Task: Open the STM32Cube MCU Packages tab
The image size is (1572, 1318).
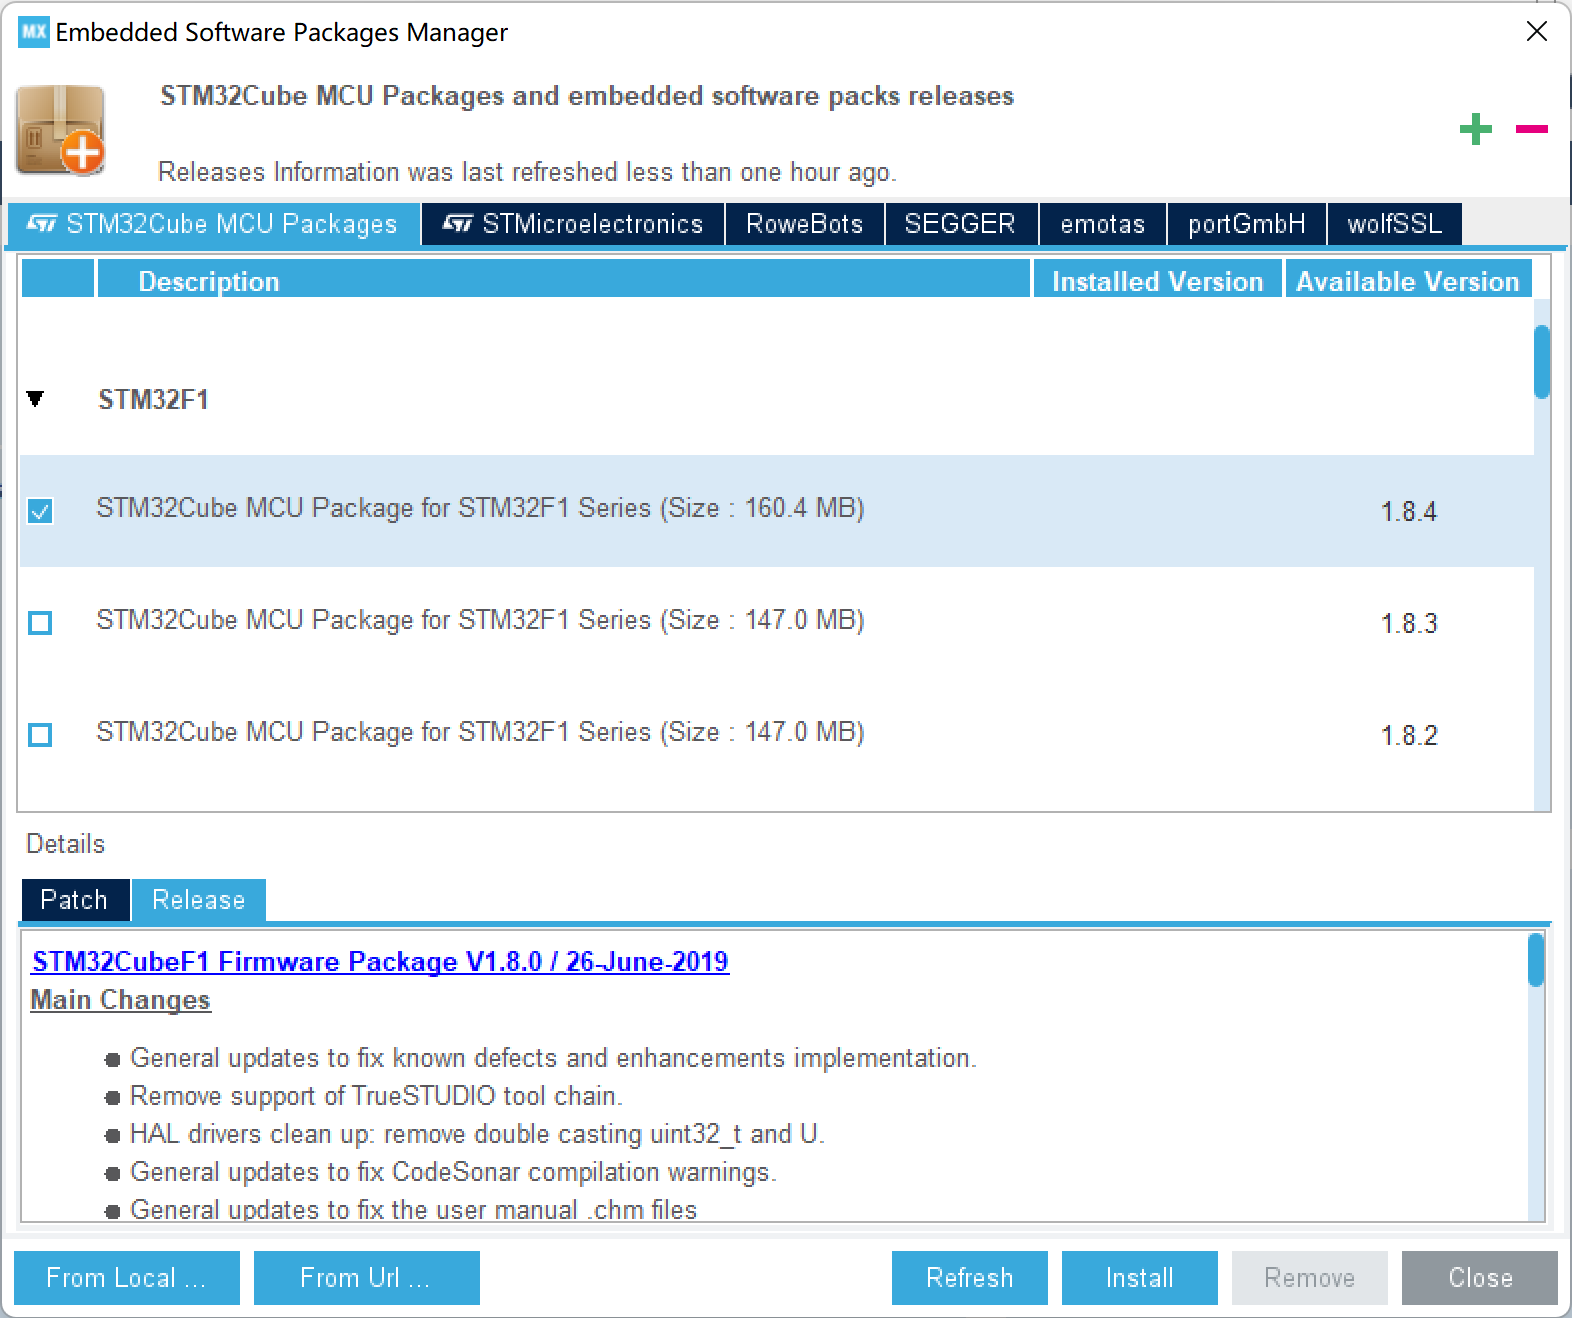Action: (212, 224)
